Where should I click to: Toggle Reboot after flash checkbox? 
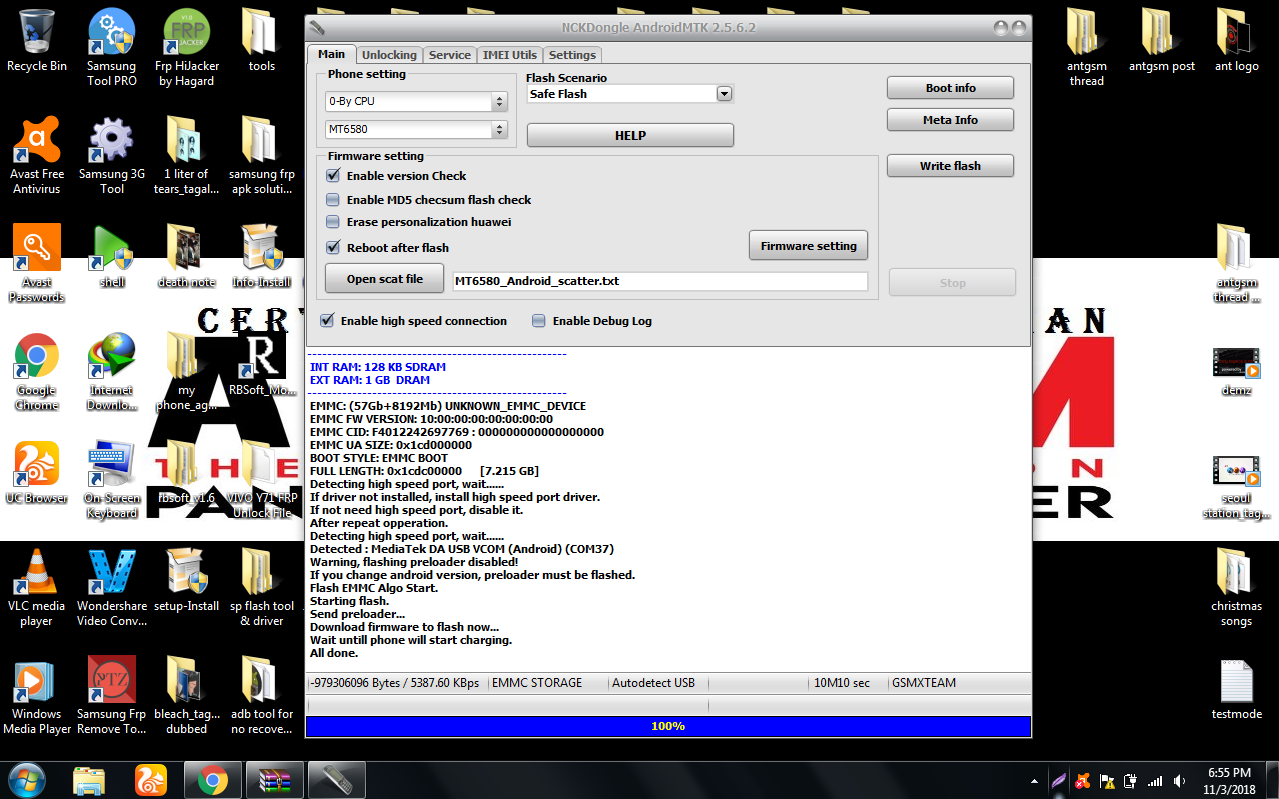(333, 248)
